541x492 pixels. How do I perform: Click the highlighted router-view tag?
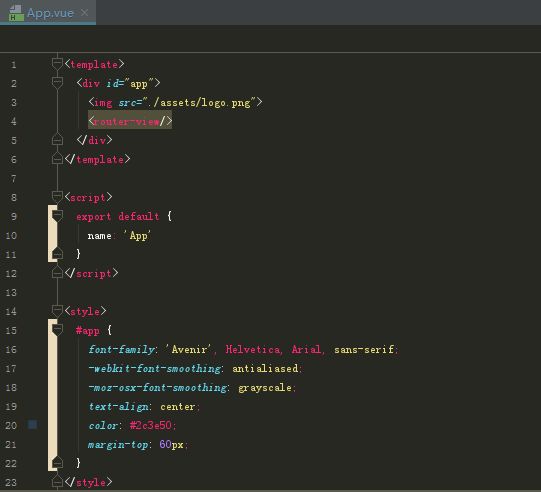(130, 121)
